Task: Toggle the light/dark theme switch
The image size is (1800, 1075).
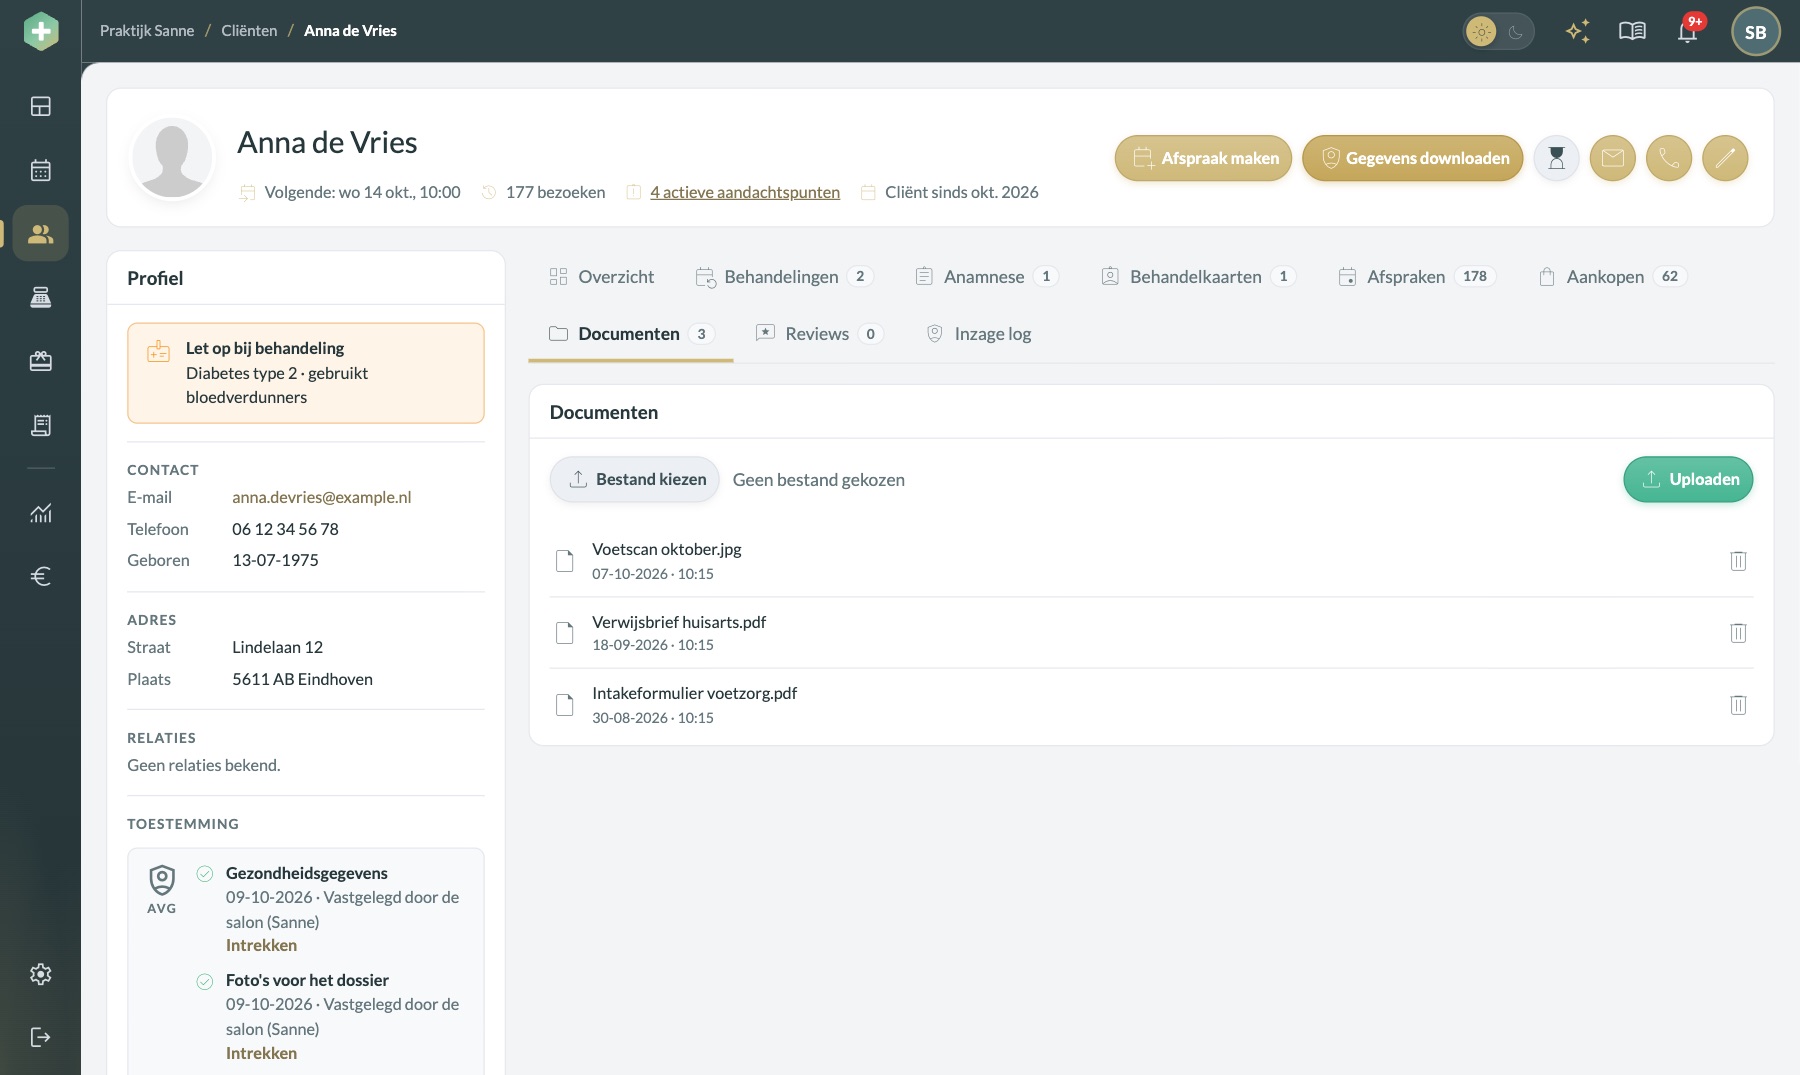Action: (1498, 32)
